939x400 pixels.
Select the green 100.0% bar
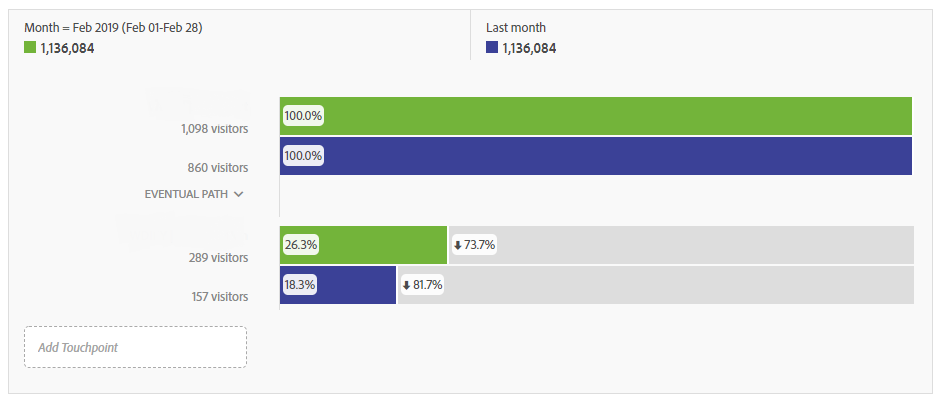[596, 116]
